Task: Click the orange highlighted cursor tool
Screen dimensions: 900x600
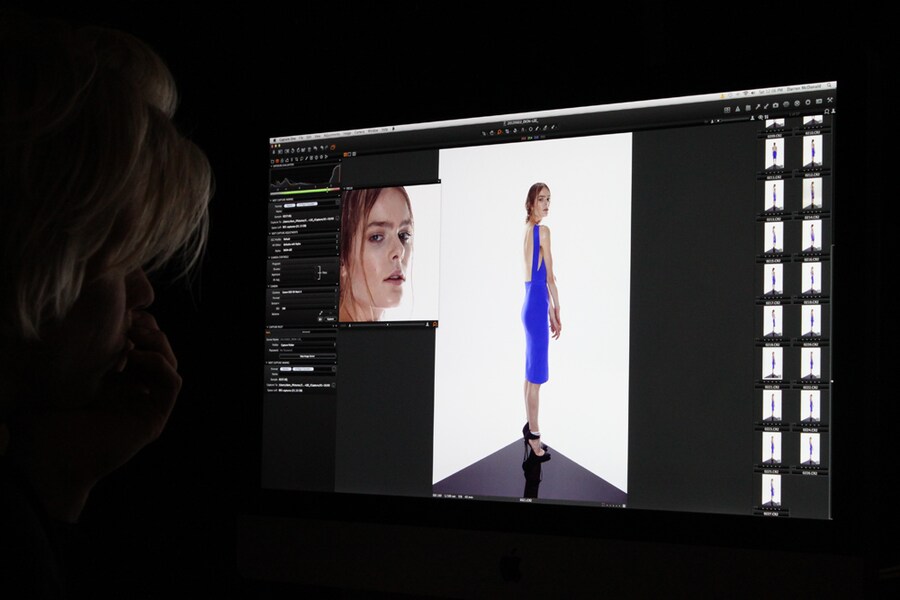Action: tap(499, 132)
